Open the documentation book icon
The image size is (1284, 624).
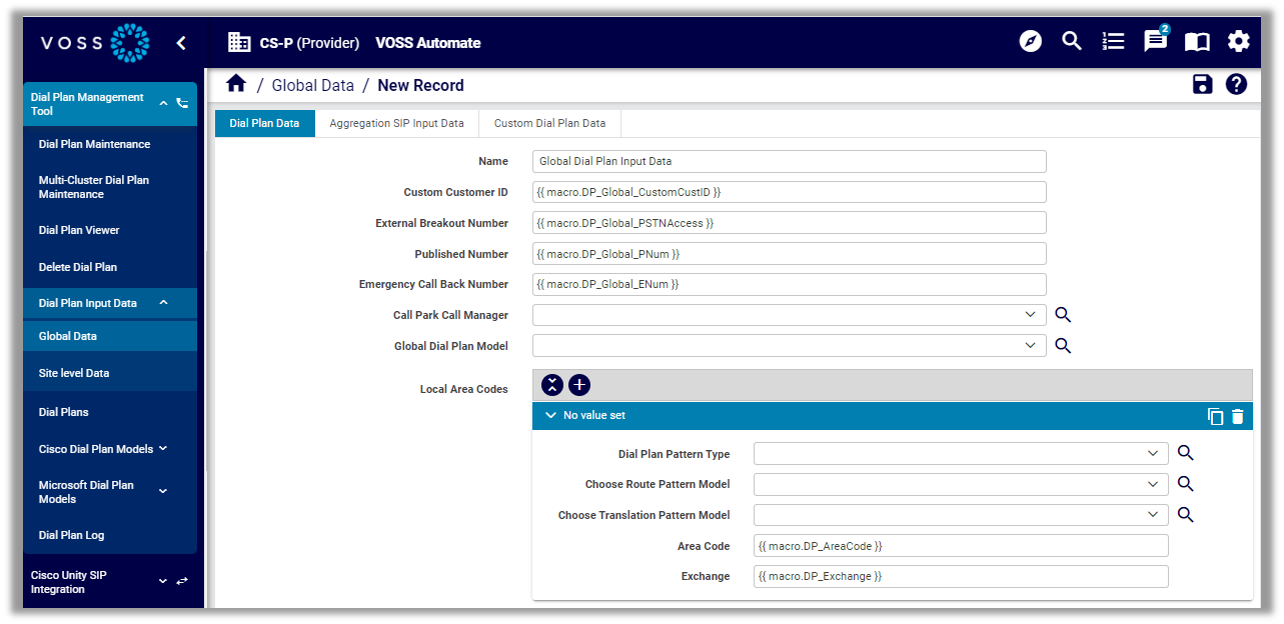point(1196,42)
